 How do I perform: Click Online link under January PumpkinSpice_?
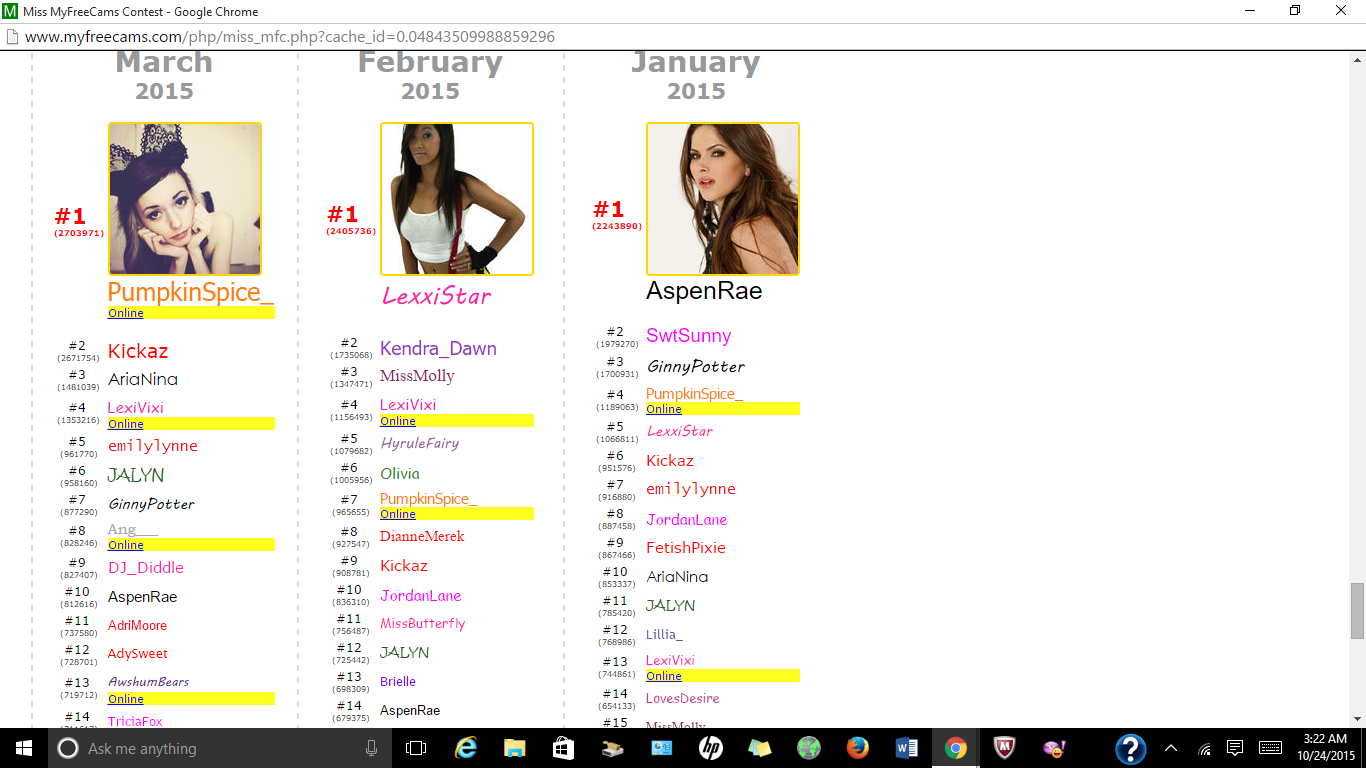coord(664,409)
